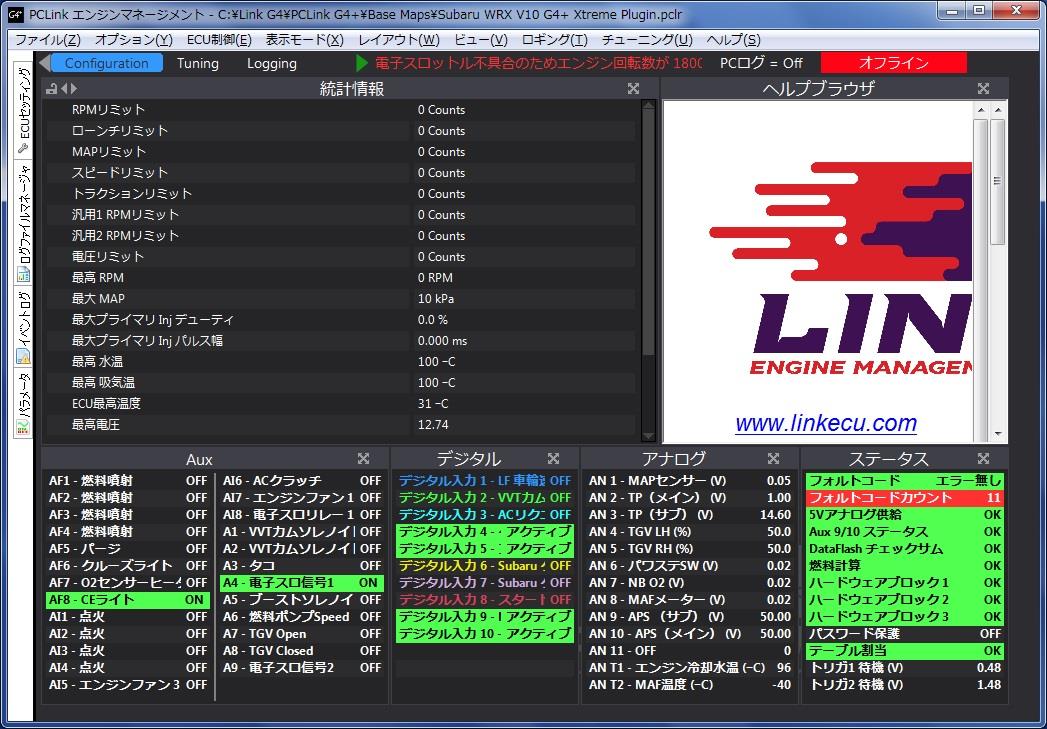Open the 表示モード menu
1047x729 pixels.
click(x=304, y=40)
